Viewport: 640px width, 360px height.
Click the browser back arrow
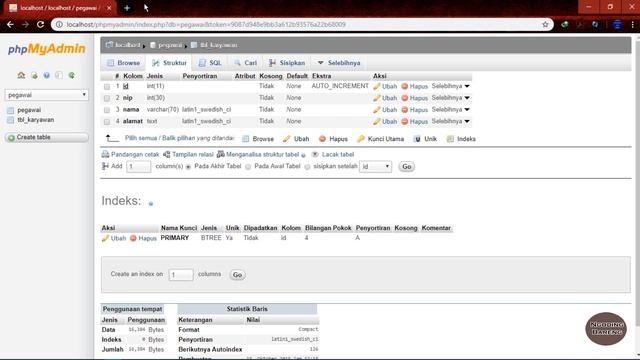pos(10,24)
